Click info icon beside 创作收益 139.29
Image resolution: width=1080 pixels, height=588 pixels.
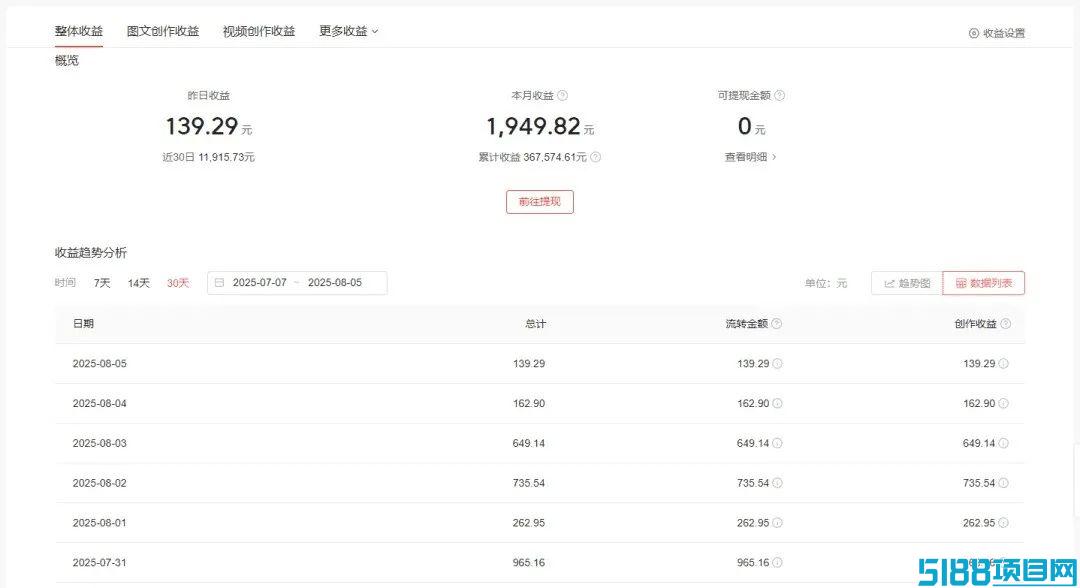[1004, 364]
